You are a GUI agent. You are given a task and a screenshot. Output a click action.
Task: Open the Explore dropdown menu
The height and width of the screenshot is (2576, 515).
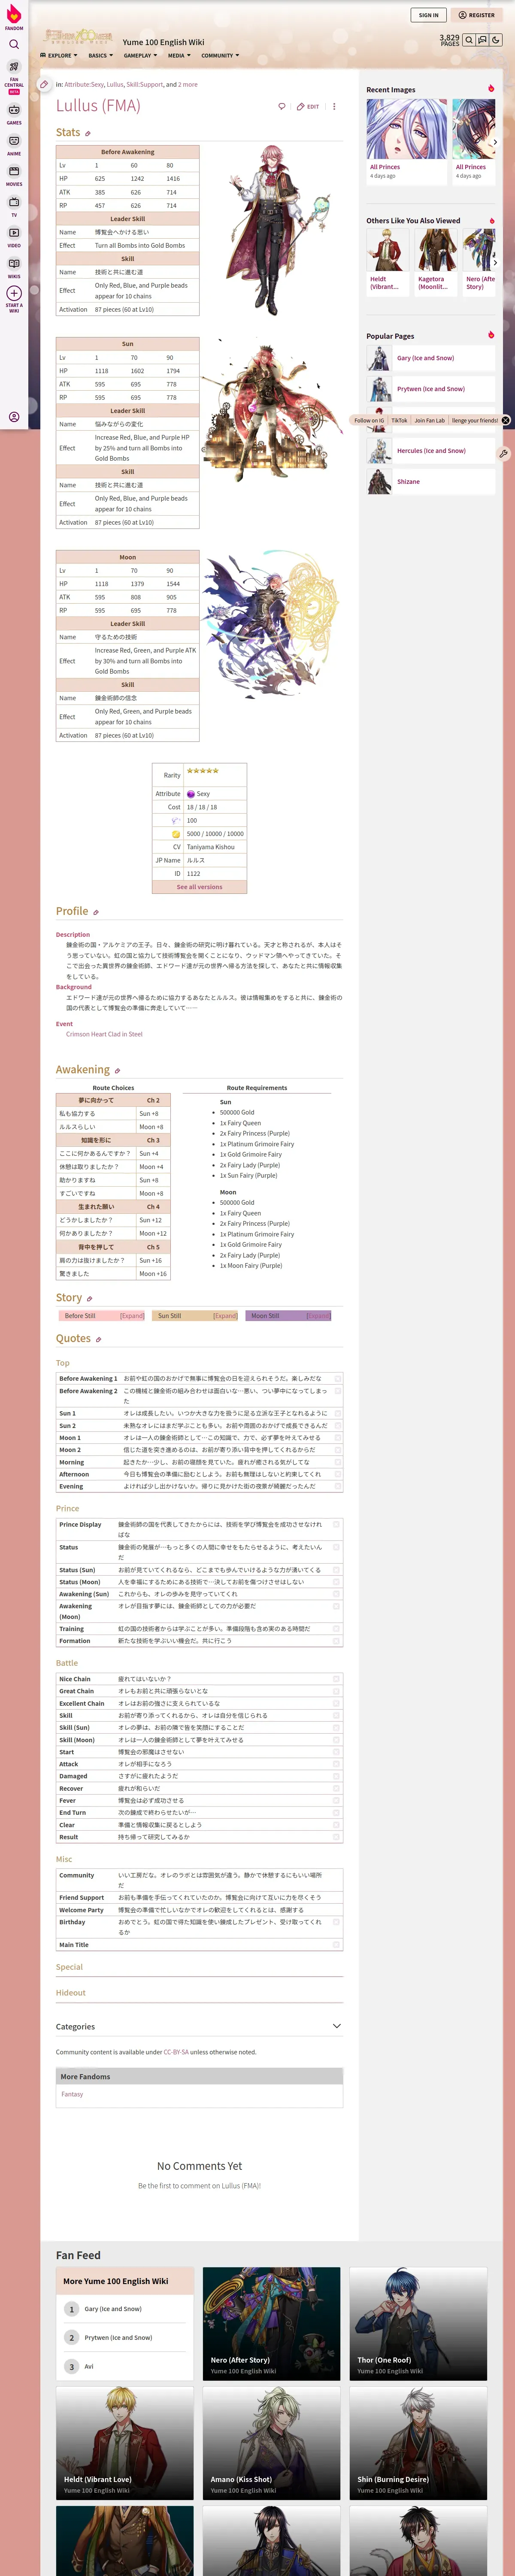click(x=58, y=56)
